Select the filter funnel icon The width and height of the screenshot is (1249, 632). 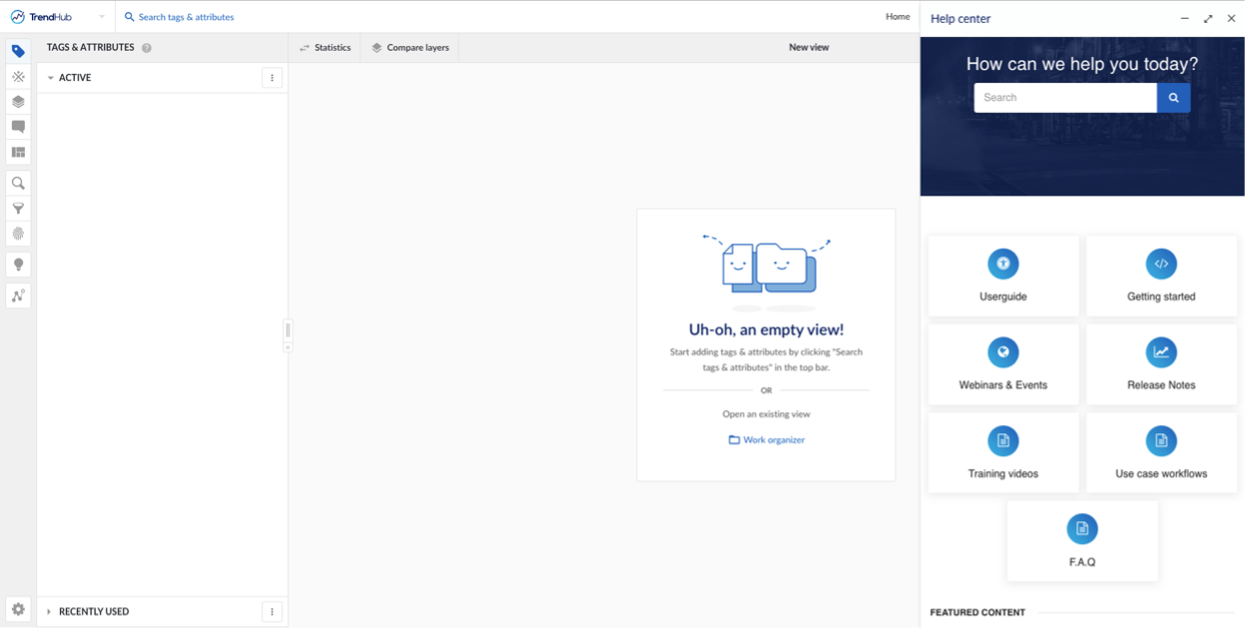(18, 208)
